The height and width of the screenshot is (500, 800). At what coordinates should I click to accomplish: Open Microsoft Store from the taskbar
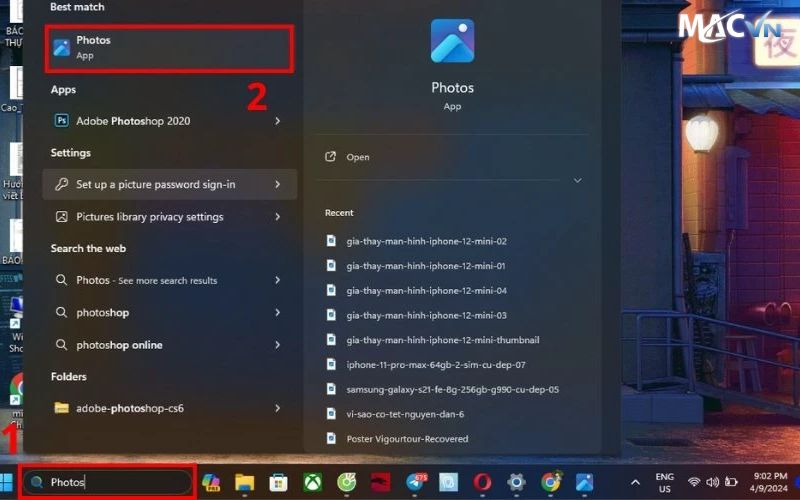[x=279, y=482]
